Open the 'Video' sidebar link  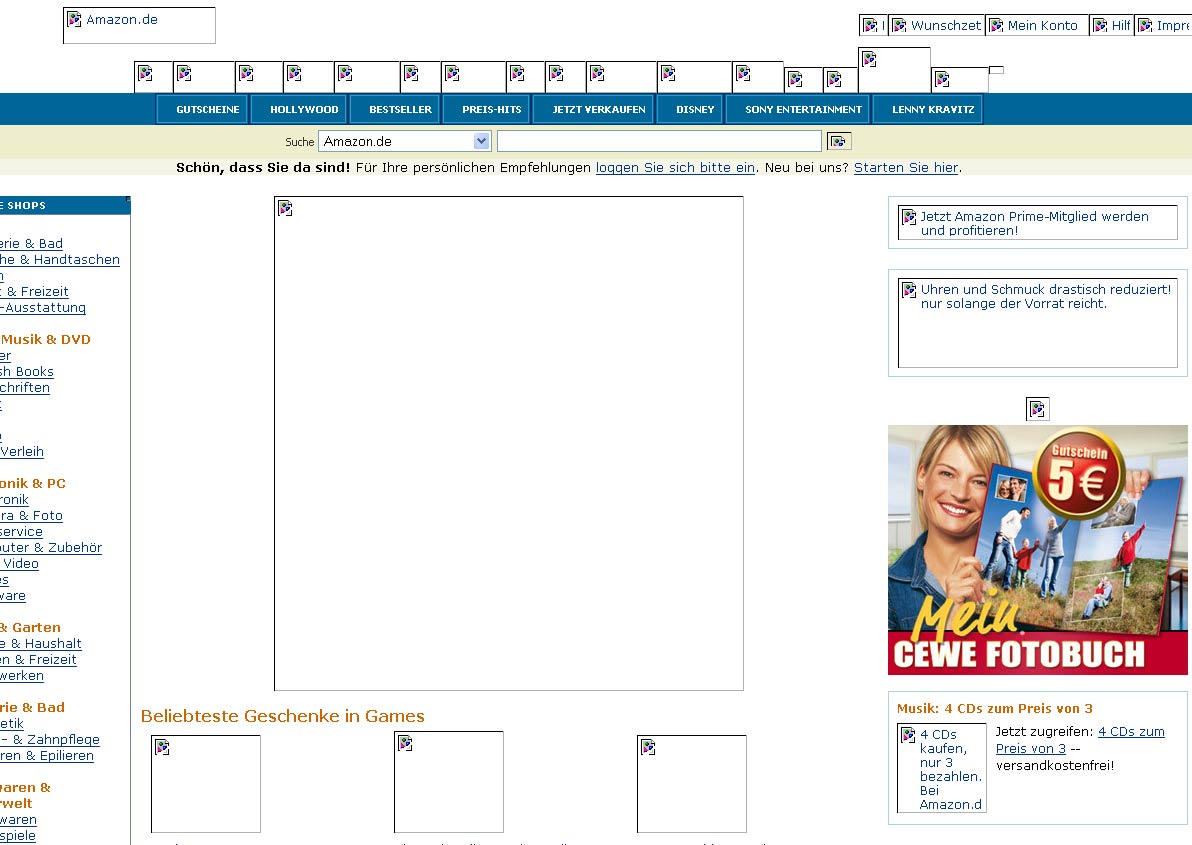(x=21, y=564)
